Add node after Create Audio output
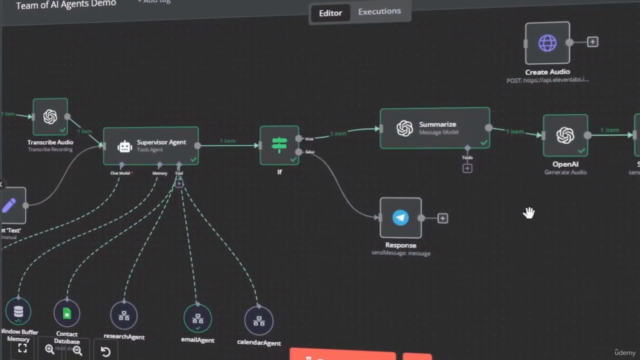The width and height of the screenshot is (640, 360). tap(593, 42)
